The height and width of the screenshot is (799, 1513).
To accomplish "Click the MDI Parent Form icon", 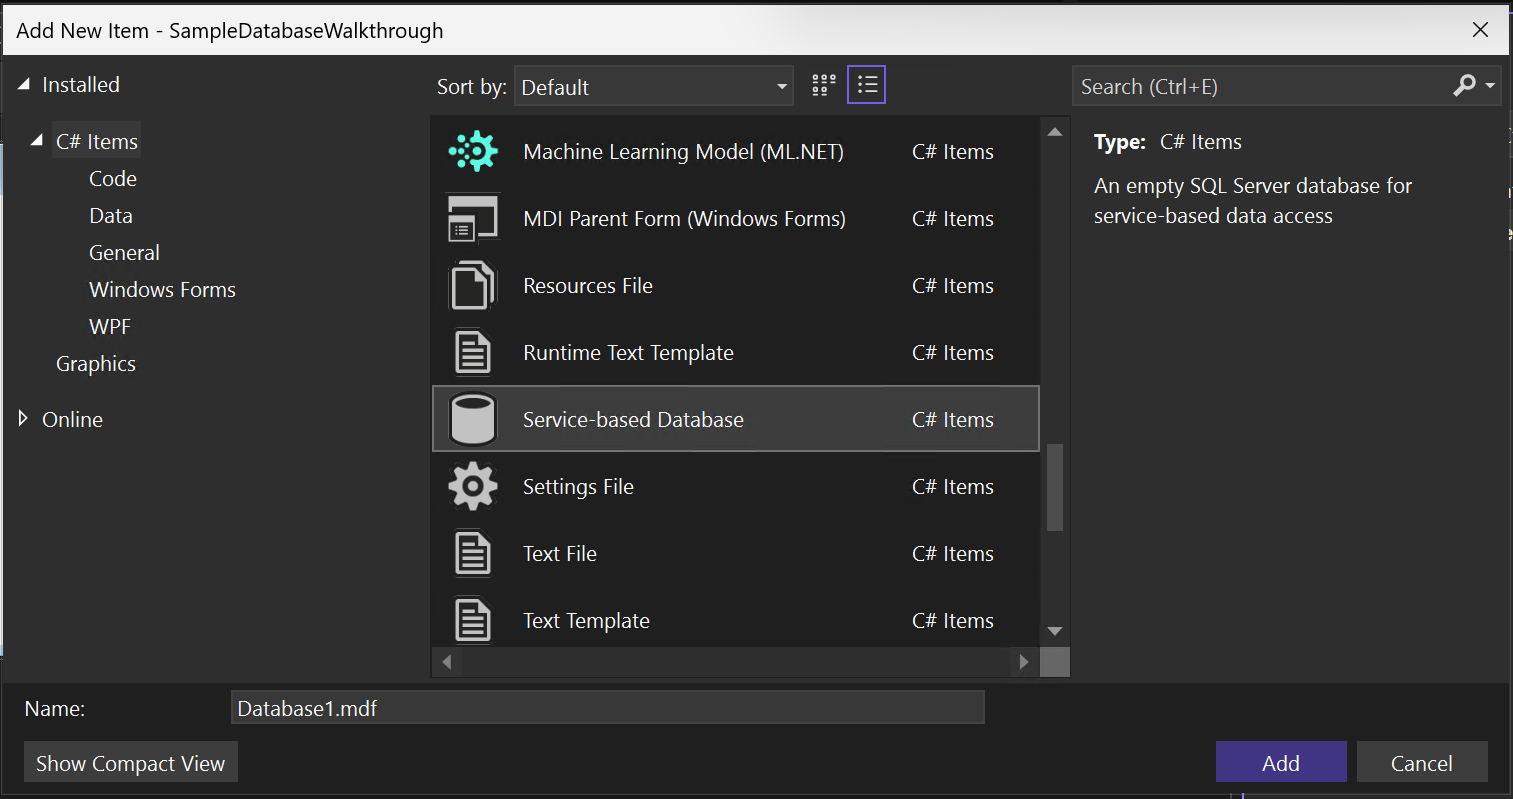I will pyautogui.click(x=473, y=219).
